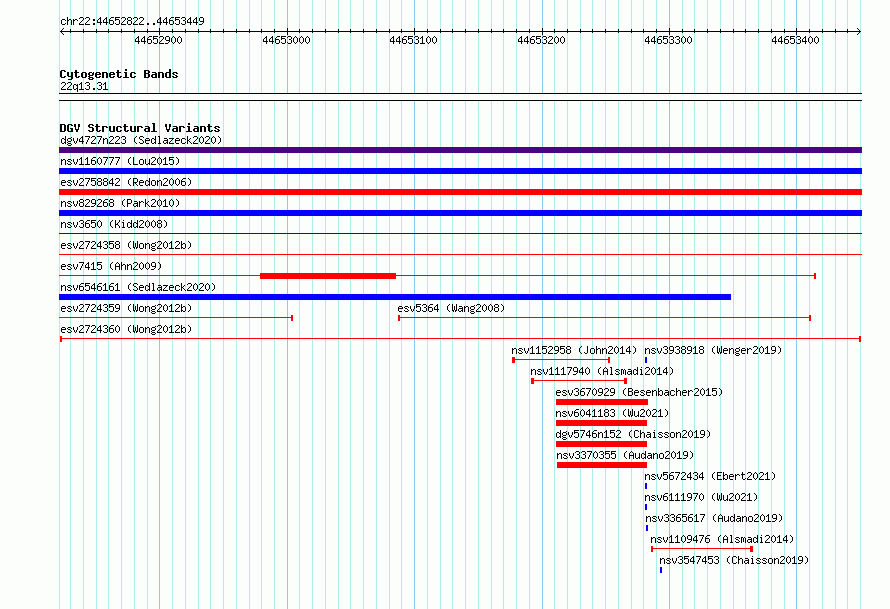Screen dimensions: 890x609
Task: Click ruler position 44653200
Action: 541,40
